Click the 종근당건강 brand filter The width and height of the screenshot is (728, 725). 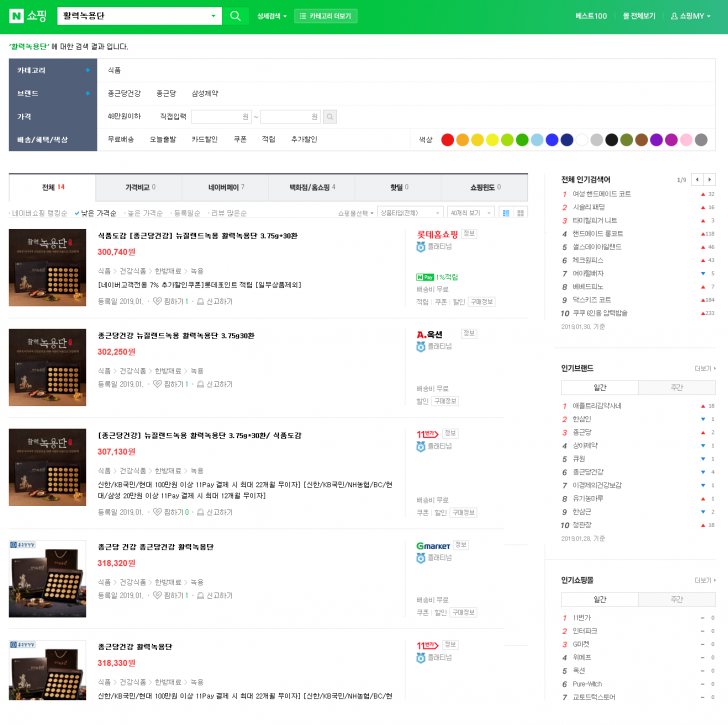[125, 93]
